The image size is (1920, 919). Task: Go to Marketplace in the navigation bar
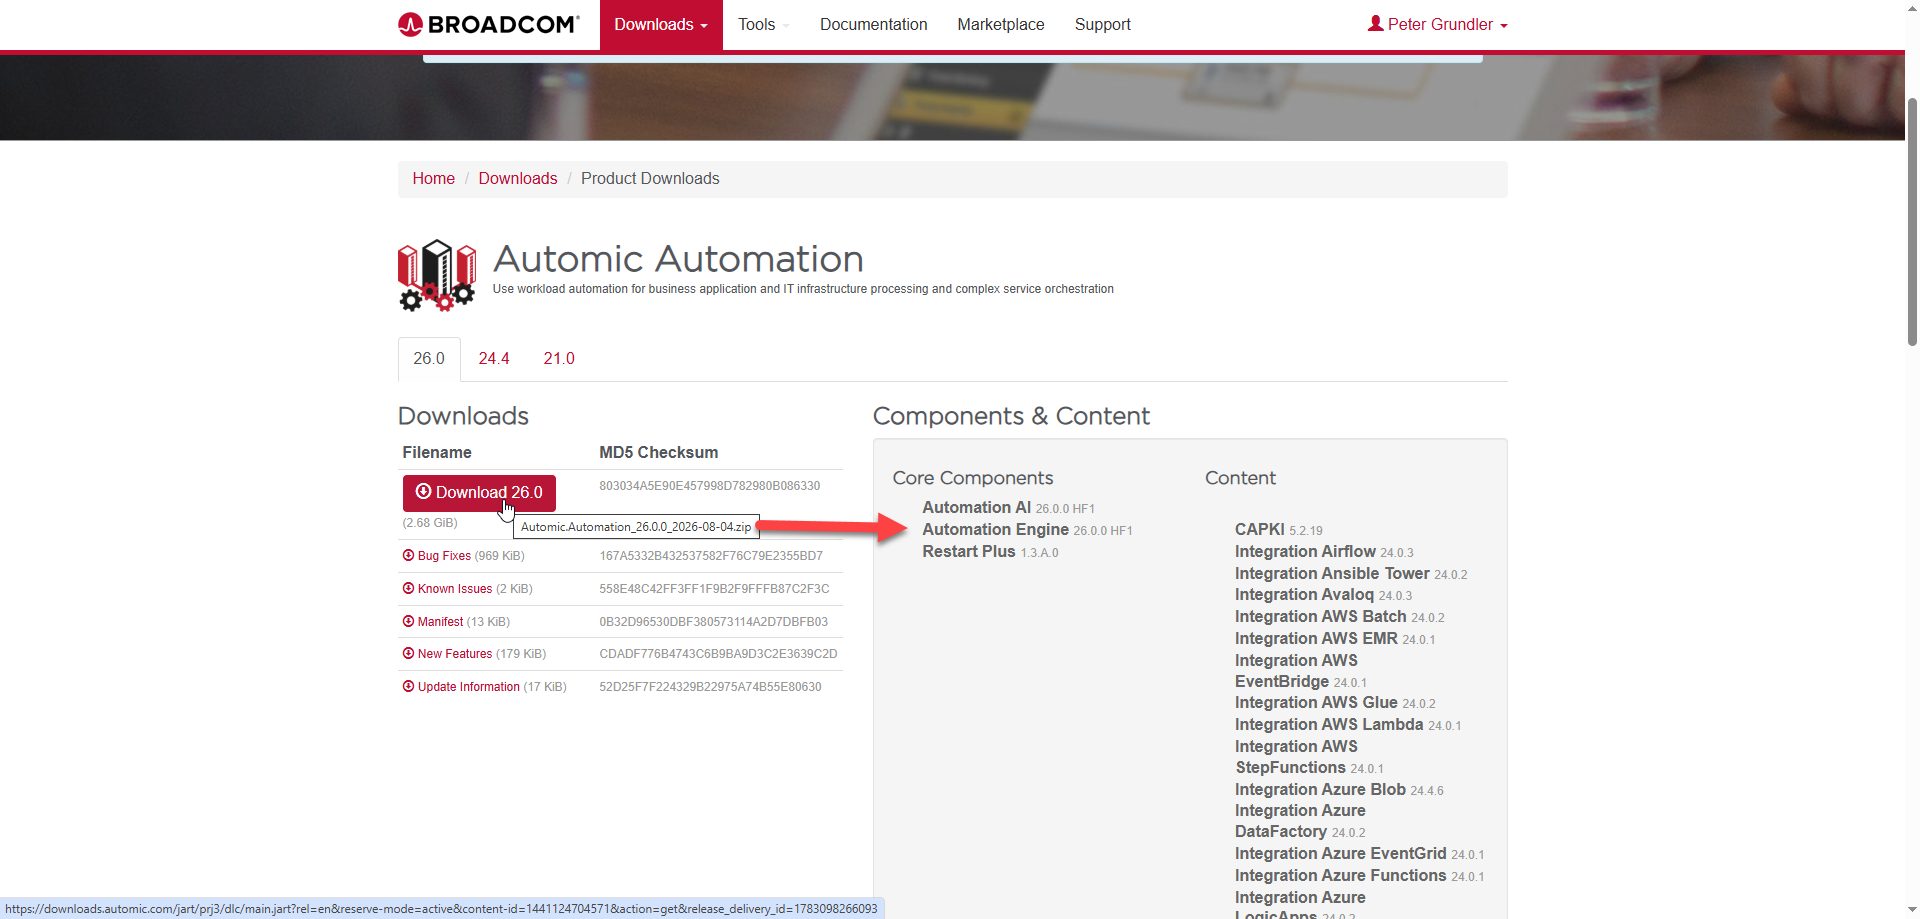coord(1001,24)
